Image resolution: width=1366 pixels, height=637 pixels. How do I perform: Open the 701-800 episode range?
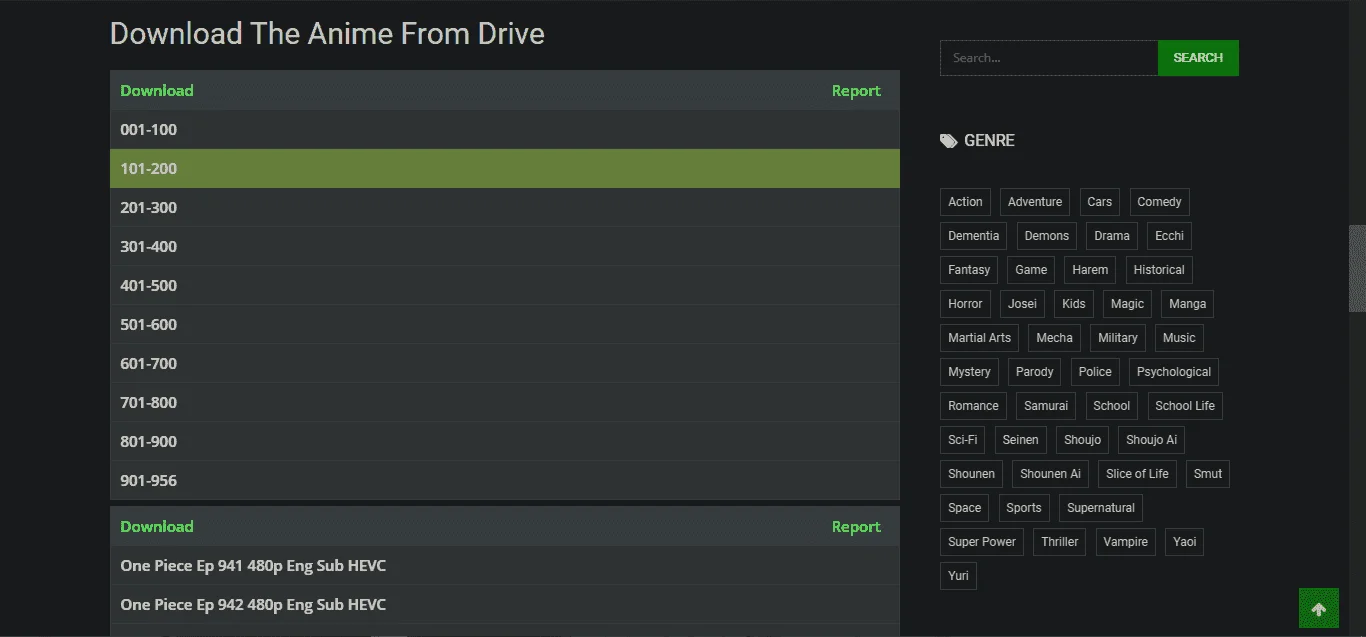click(x=505, y=403)
